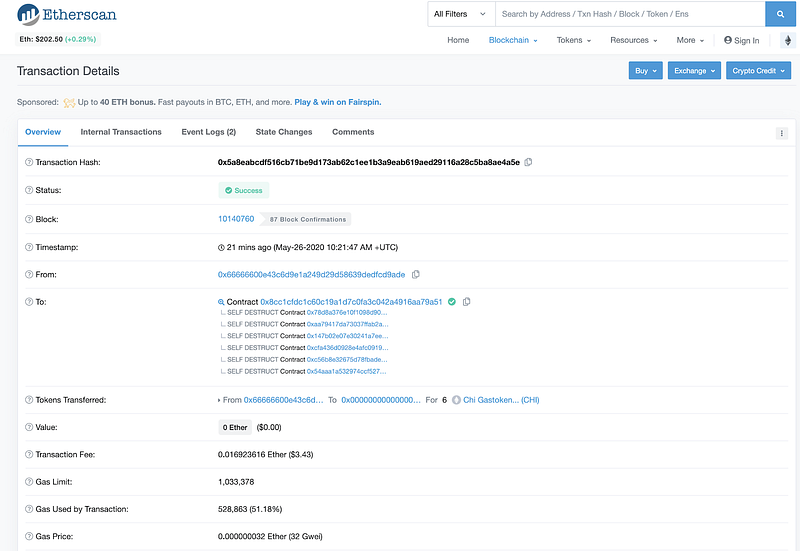The width and height of the screenshot is (800, 551).
Task: Open block 10140760 link
Action: (236, 219)
